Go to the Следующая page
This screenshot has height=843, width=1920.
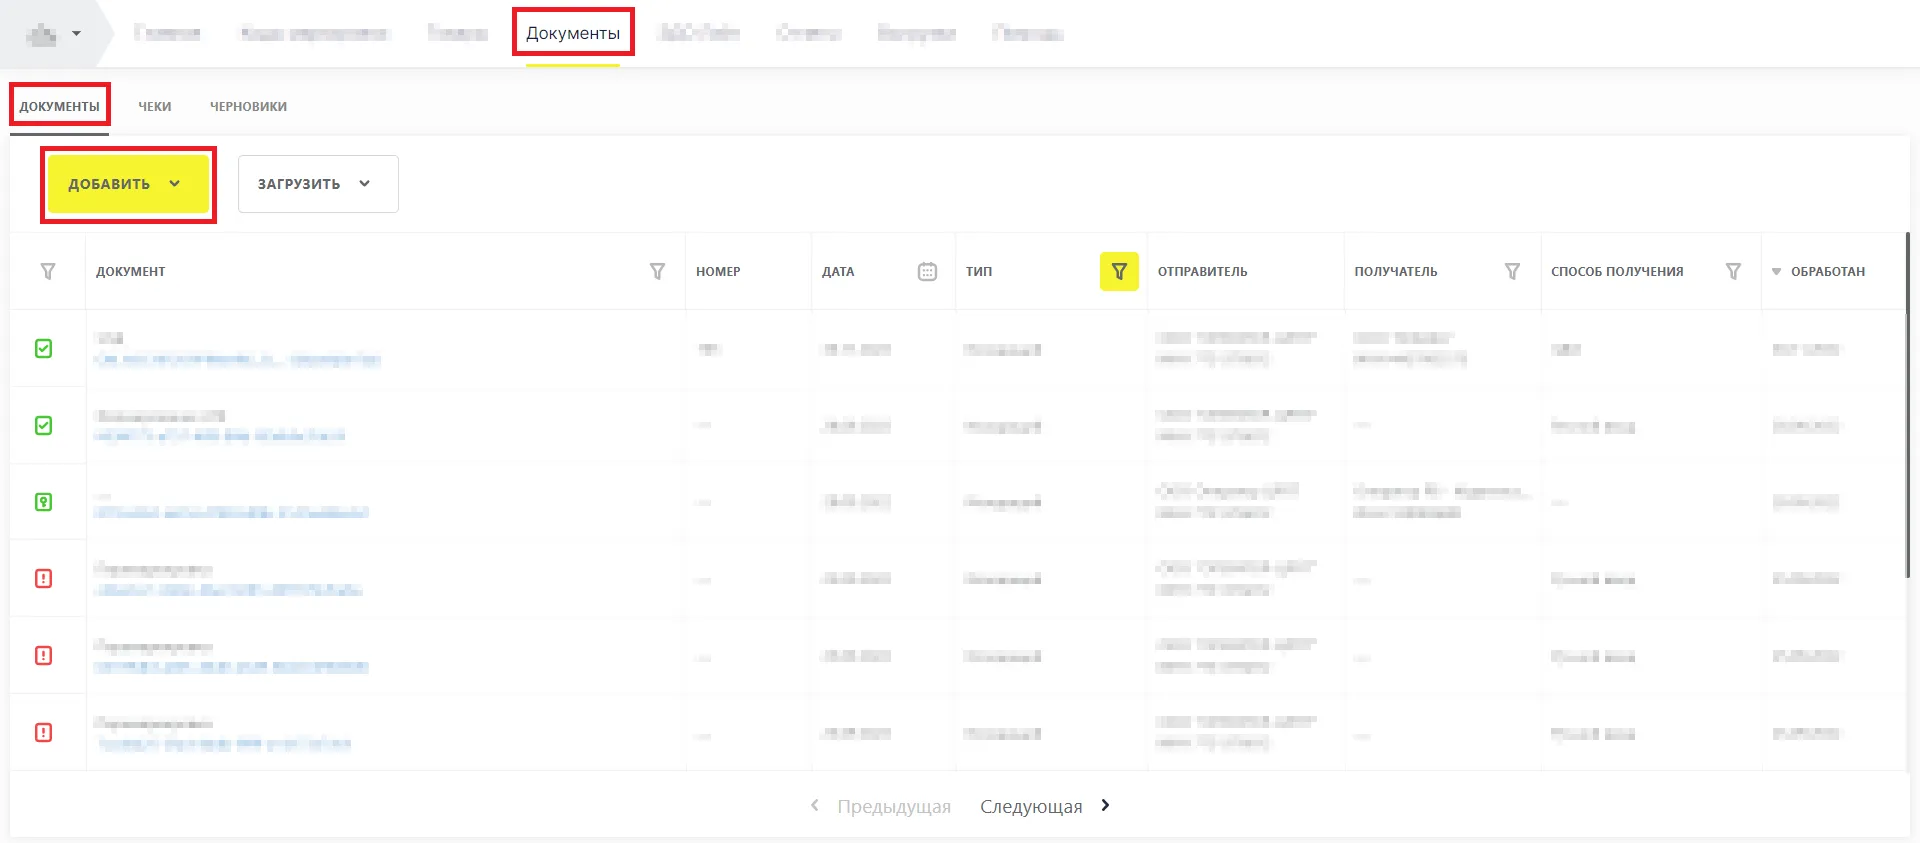[x=1044, y=806]
